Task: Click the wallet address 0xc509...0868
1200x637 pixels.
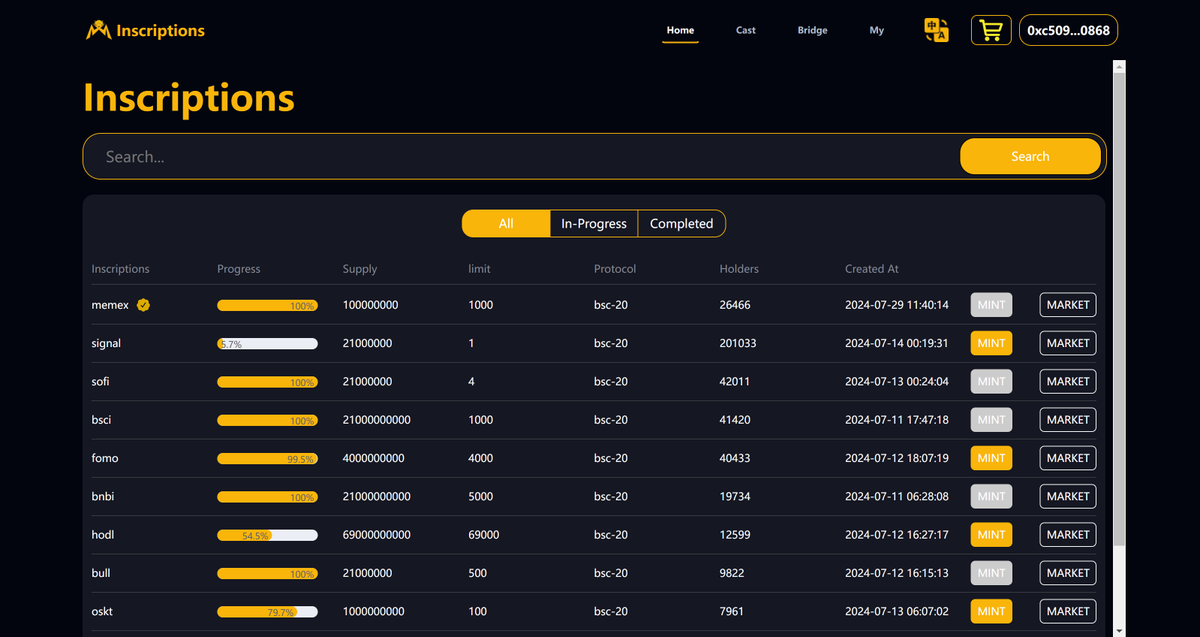Action: pos(1068,30)
